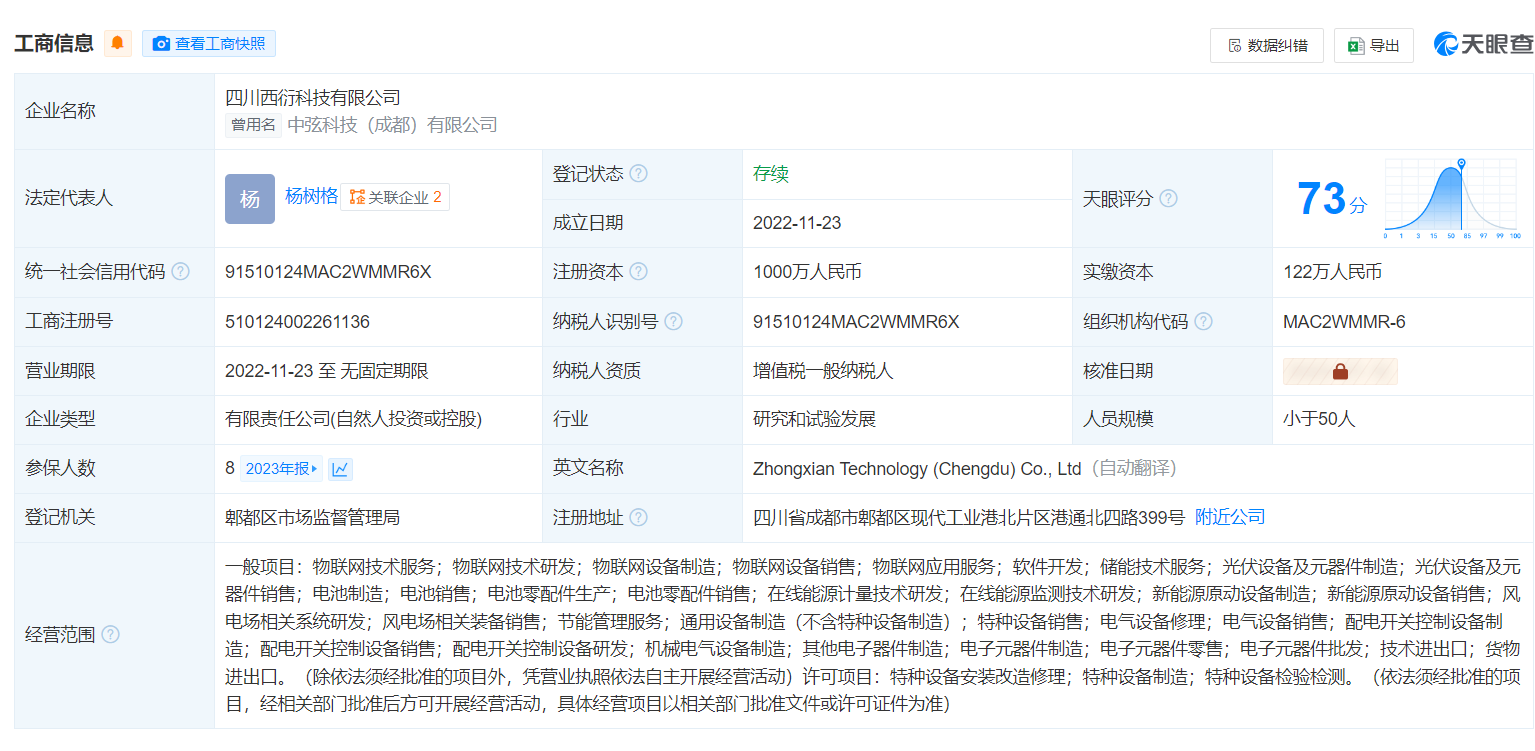Click the 工商信息 section heading
1535x751 pixels.
[x=54, y=43]
